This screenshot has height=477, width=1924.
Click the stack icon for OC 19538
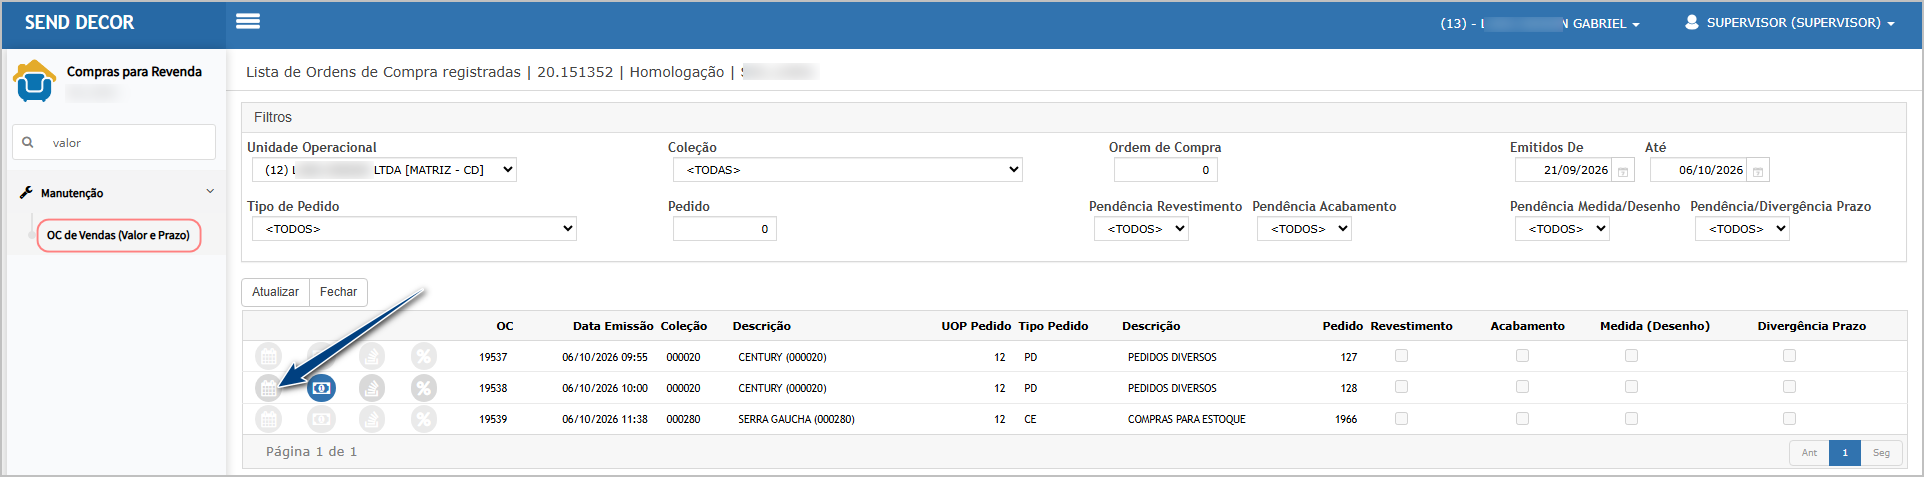372,388
